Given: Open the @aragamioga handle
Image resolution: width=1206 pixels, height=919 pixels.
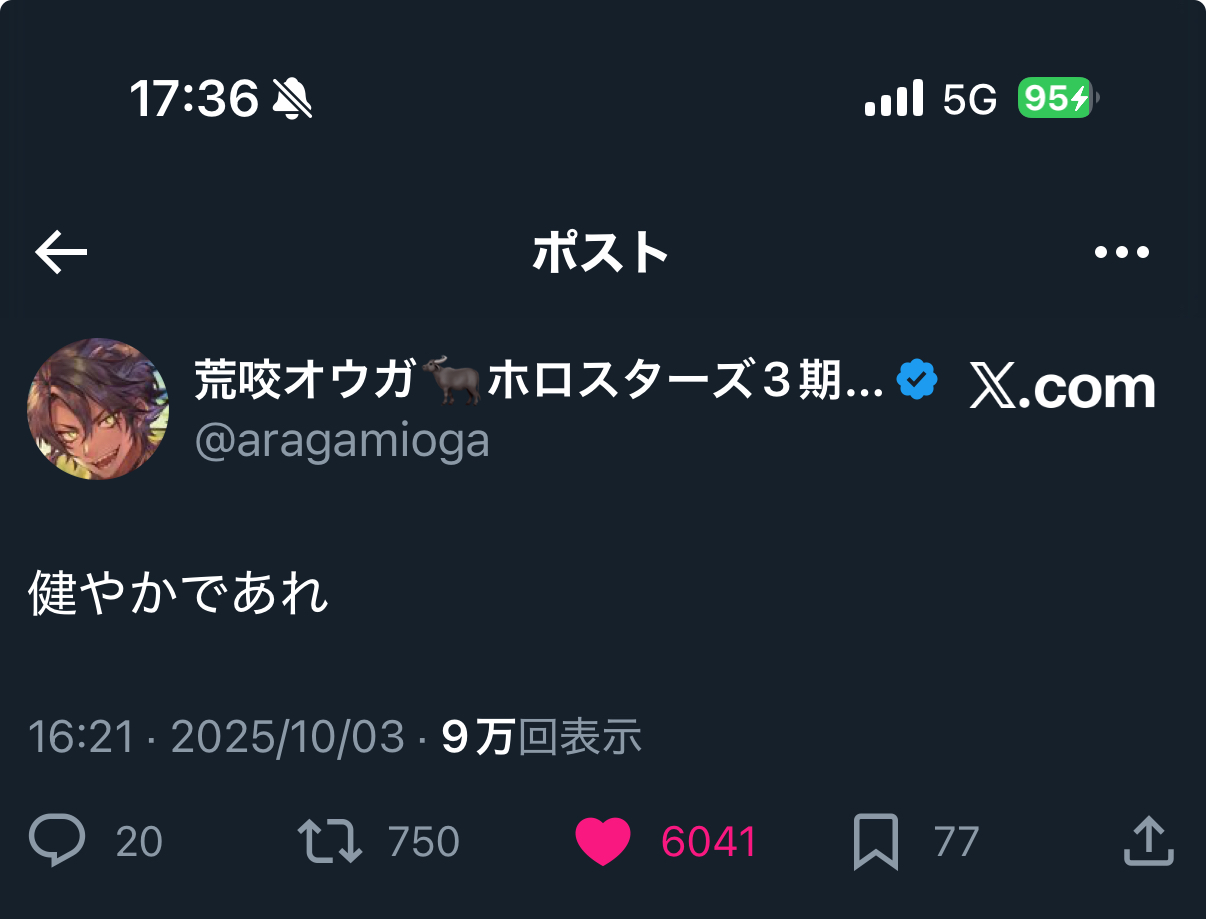Looking at the screenshot, I should [x=342, y=440].
